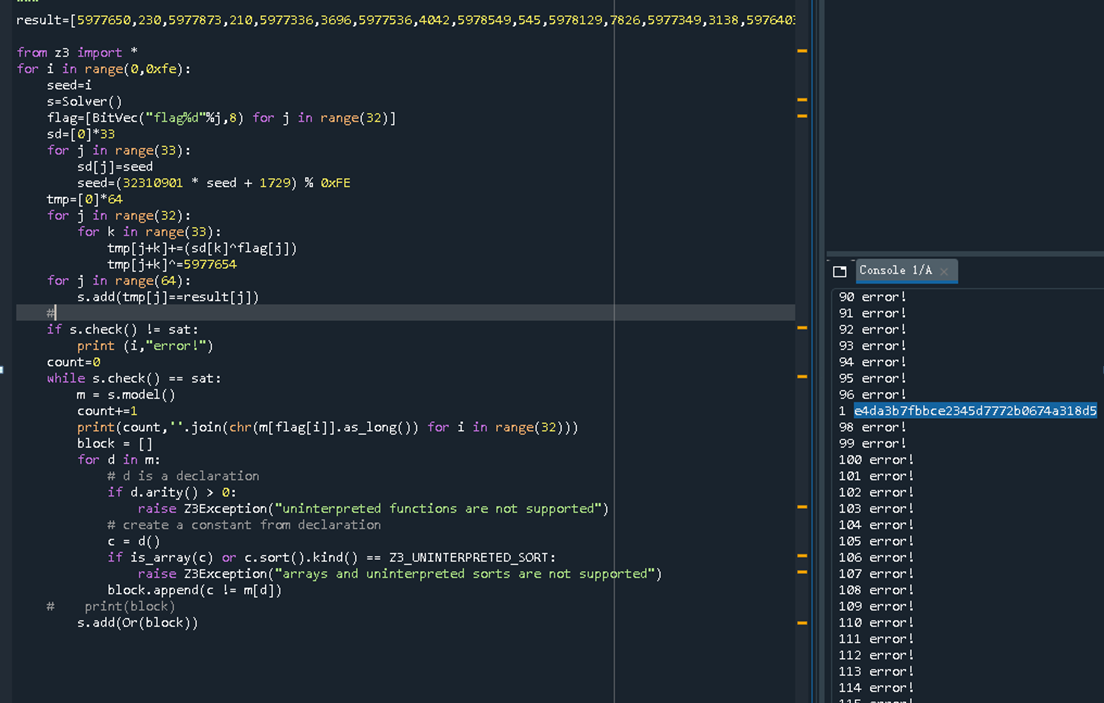Viewport: 1104px width, 703px height.
Task: Click the 'tmp=[0]*64' code line
Action: pyautogui.click(x=84, y=199)
